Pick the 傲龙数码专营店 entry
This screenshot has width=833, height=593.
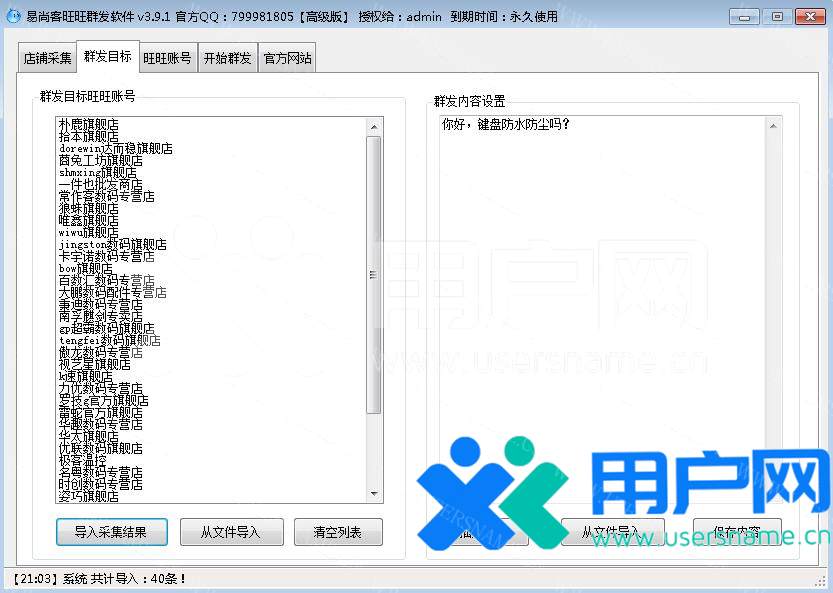[100, 352]
